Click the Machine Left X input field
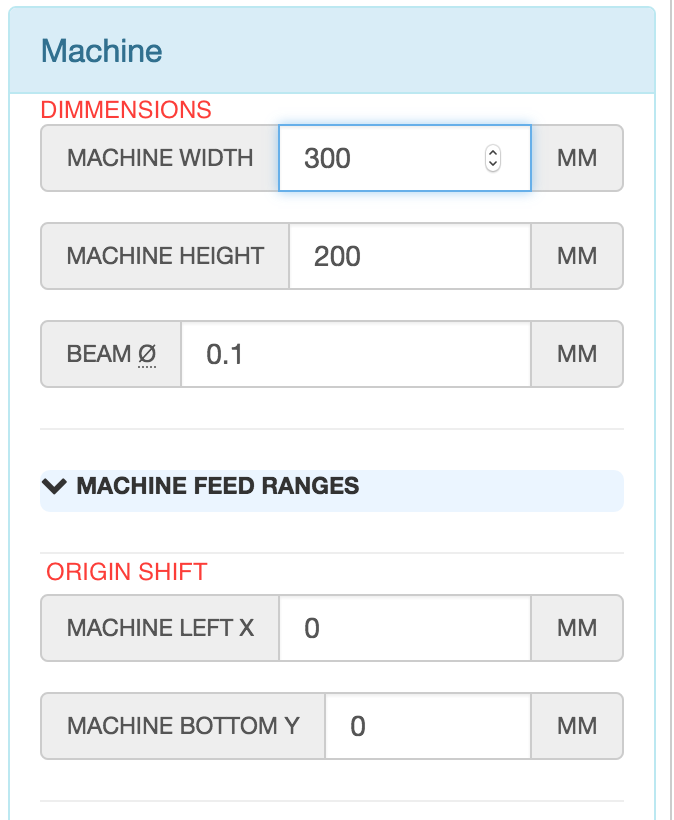674x820 pixels. (404, 628)
